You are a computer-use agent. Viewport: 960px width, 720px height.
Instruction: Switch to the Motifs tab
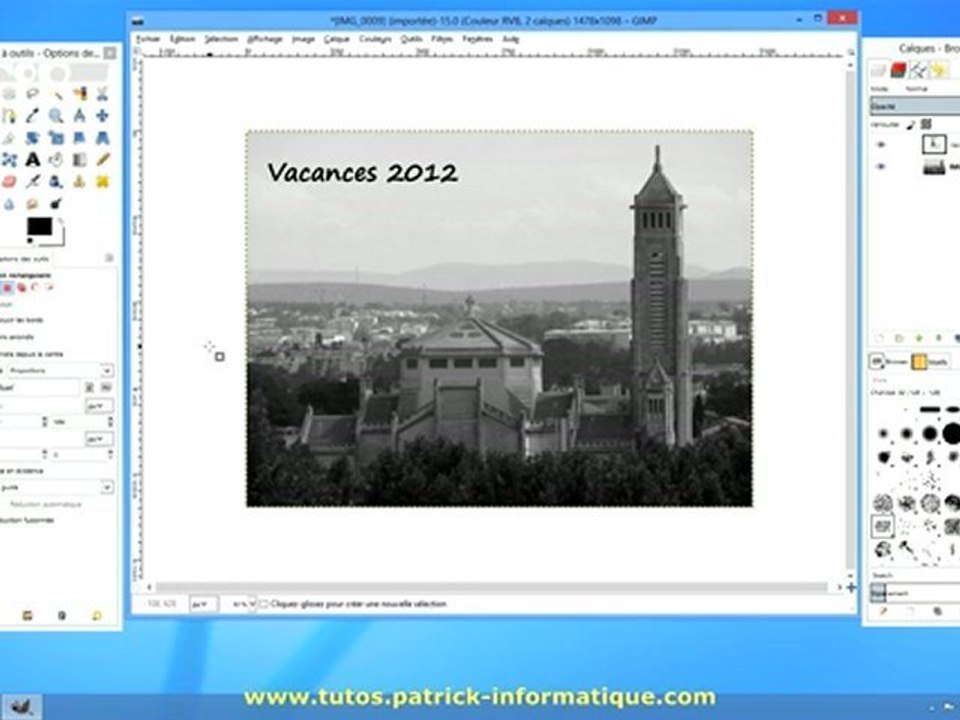click(x=929, y=362)
